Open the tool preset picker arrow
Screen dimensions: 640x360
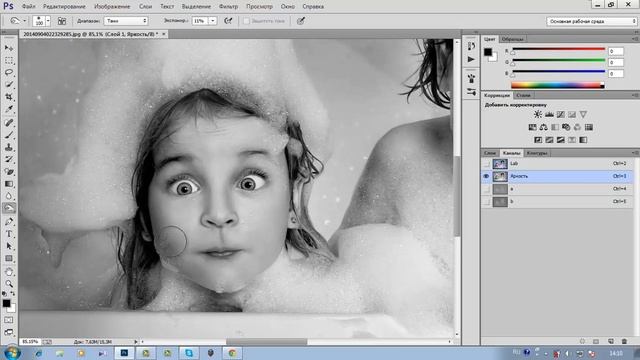(24, 21)
